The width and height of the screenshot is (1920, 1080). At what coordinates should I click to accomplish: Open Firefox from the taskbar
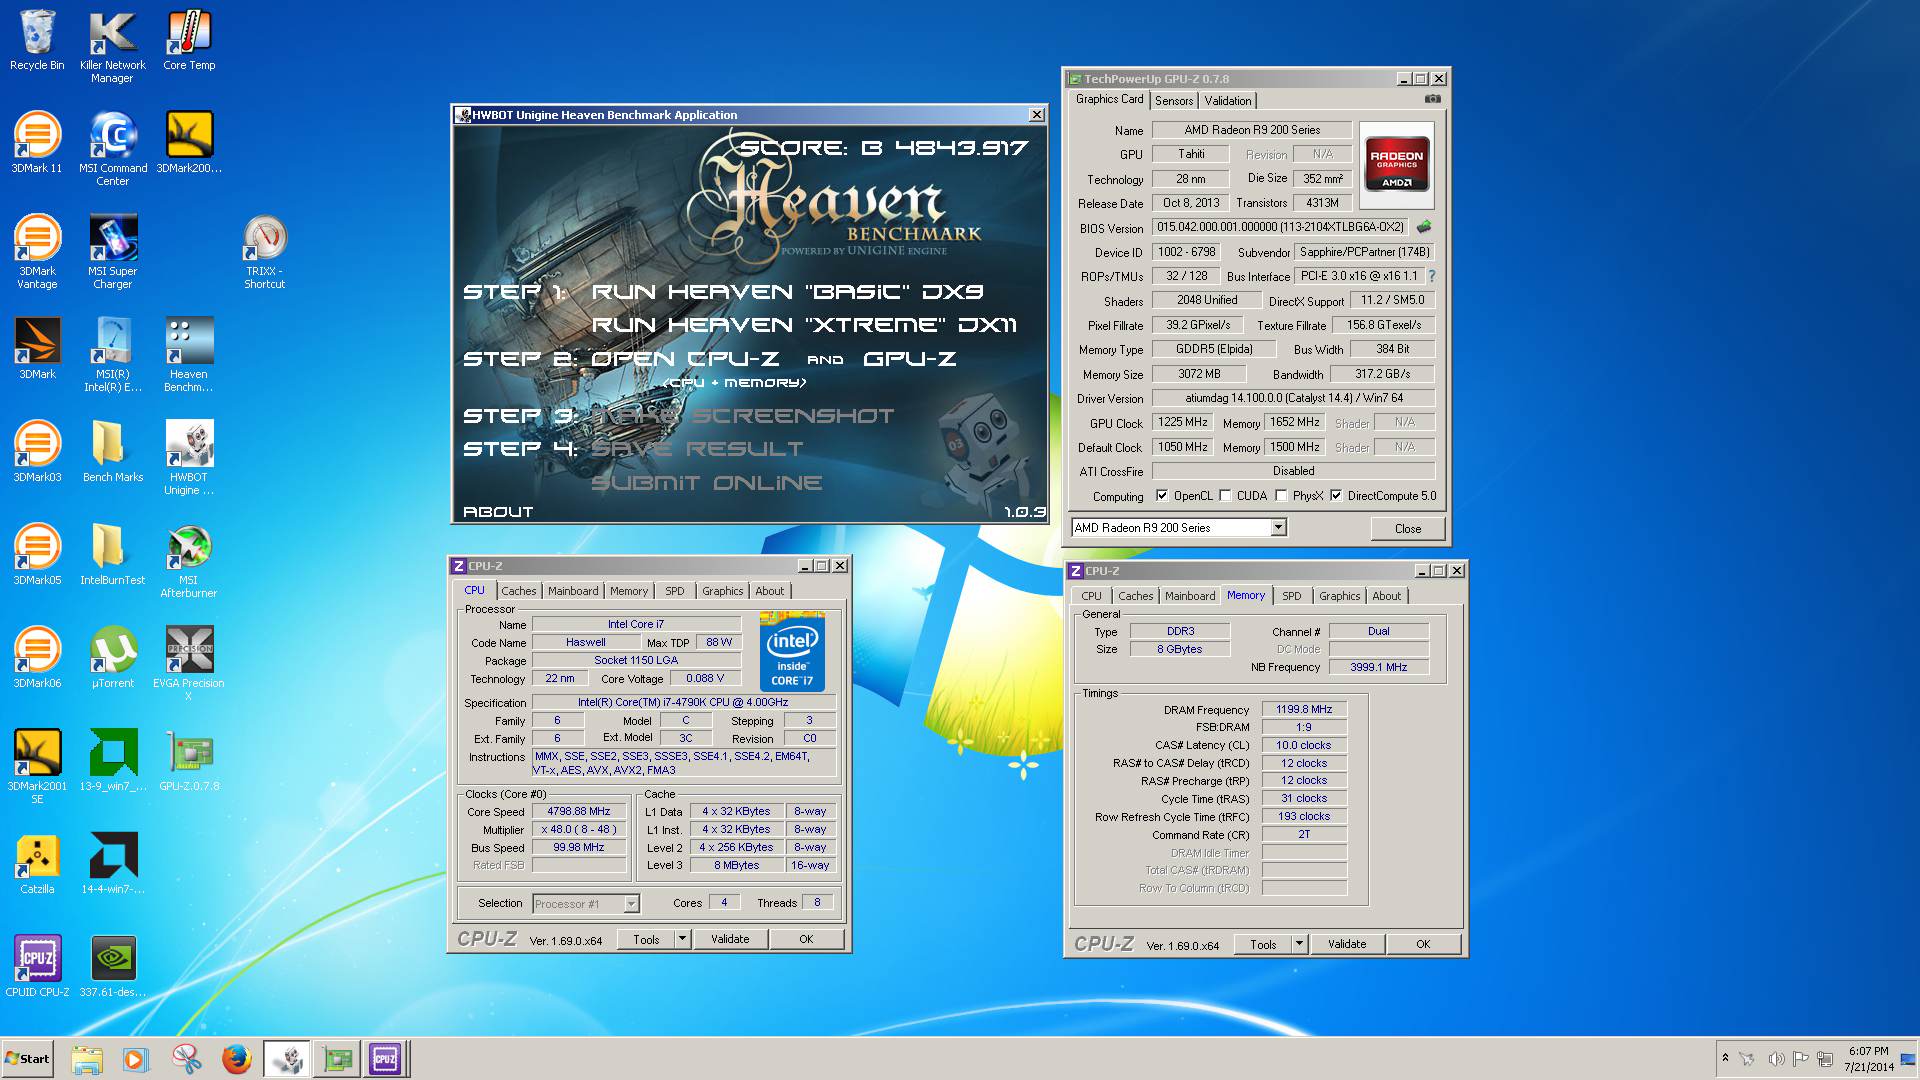click(236, 1059)
